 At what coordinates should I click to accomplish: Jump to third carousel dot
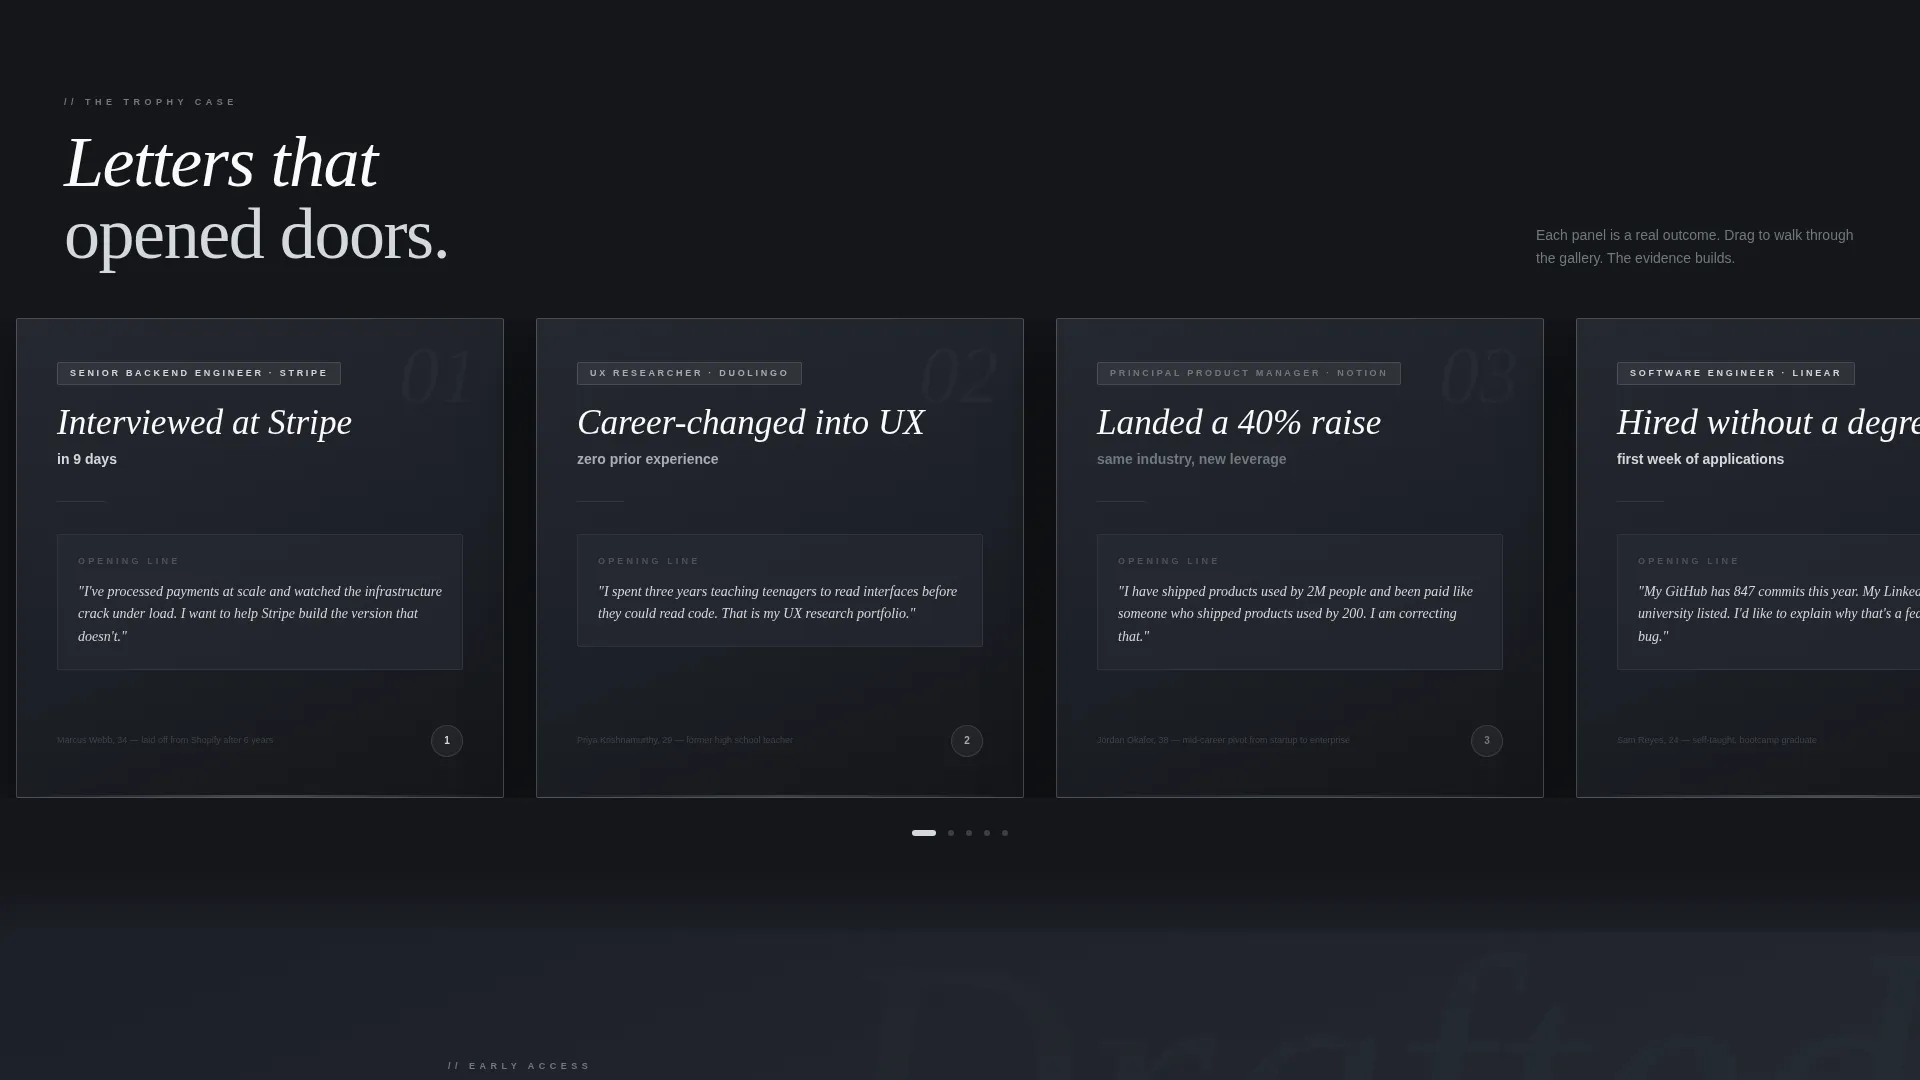(969, 833)
